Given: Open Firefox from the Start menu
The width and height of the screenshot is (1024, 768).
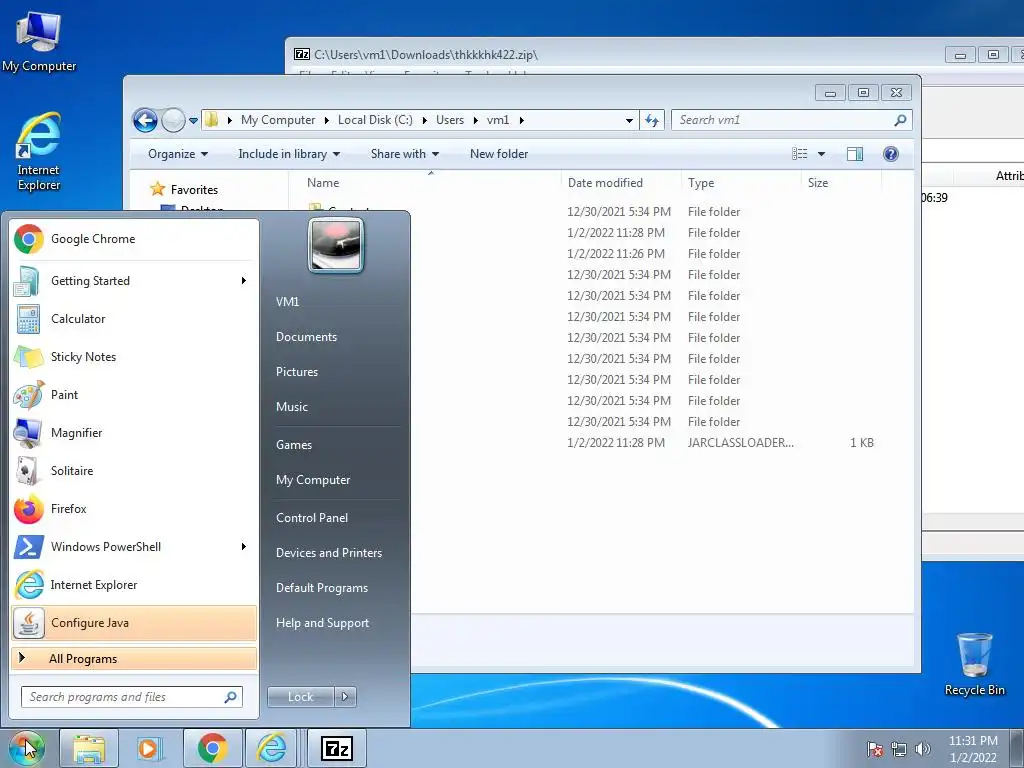Looking at the screenshot, I should pos(134,509).
